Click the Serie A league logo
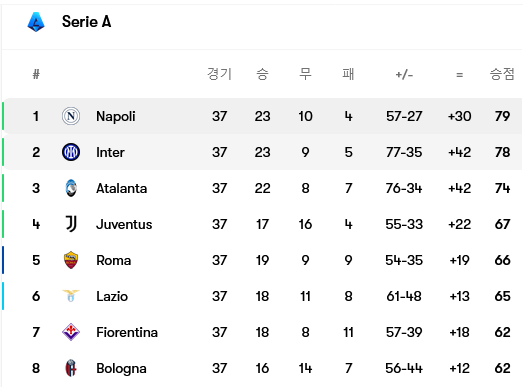The image size is (523, 387). 36,22
